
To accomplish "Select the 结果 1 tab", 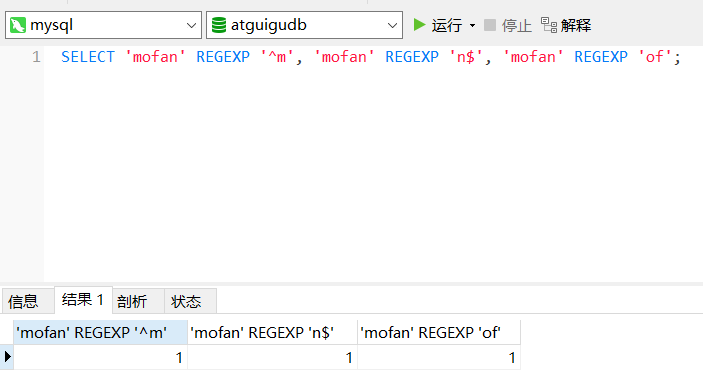I will click(83, 300).
